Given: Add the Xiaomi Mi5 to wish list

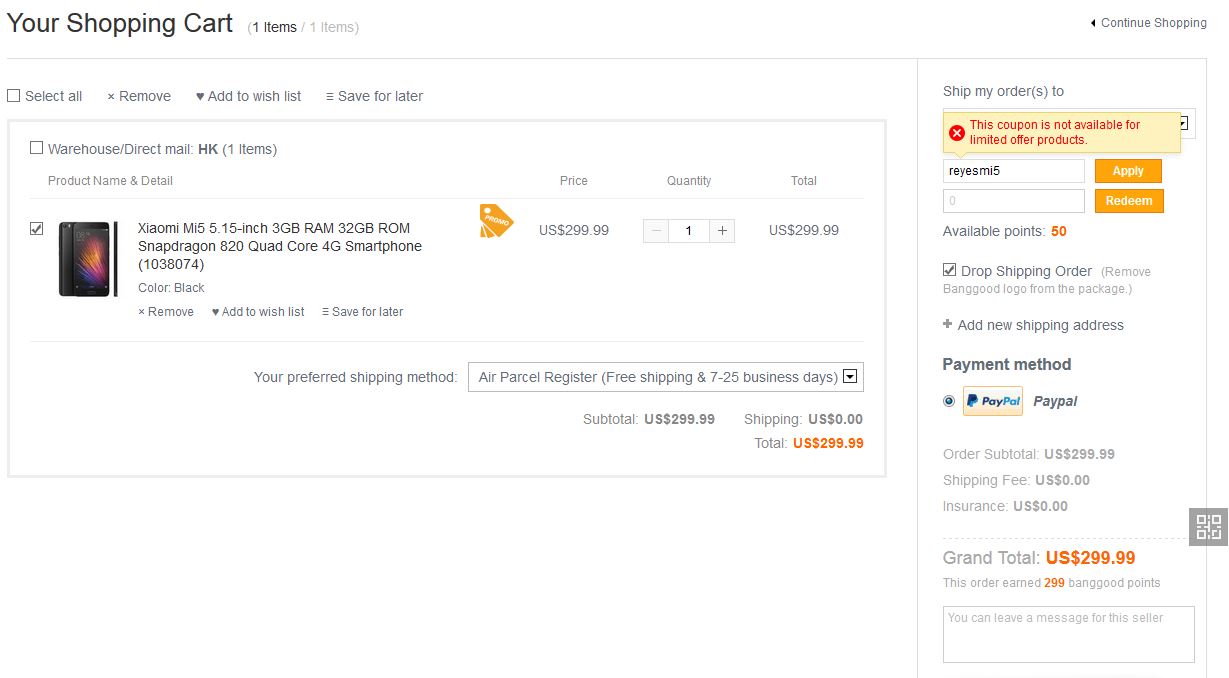Looking at the screenshot, I should point(258,312).
